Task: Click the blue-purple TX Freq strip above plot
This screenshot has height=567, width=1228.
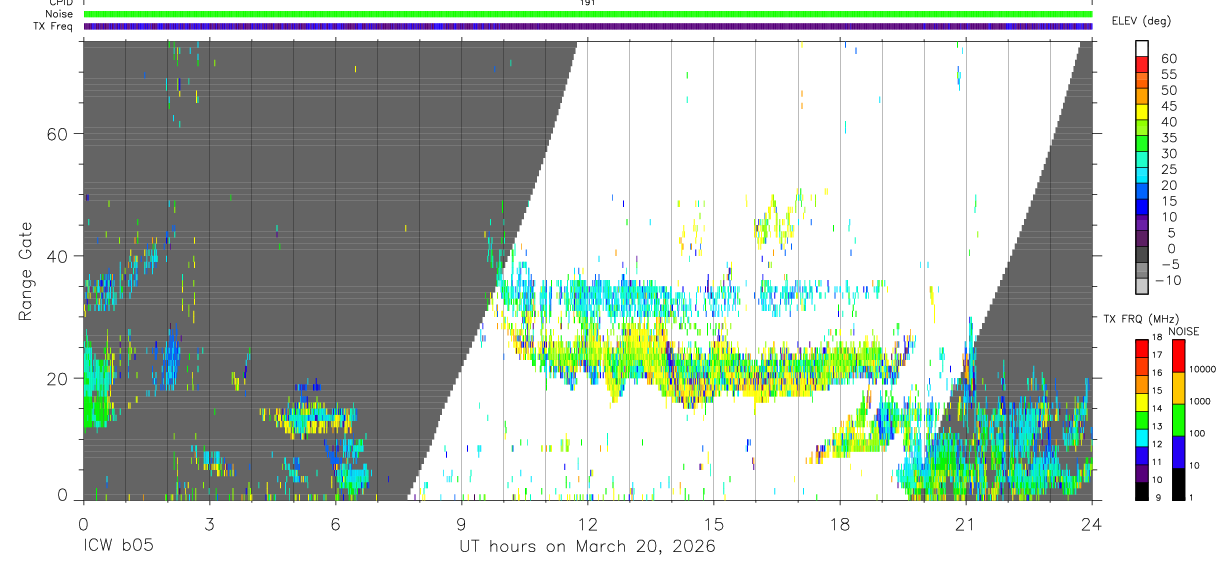Action: click(x=588, y=26)
